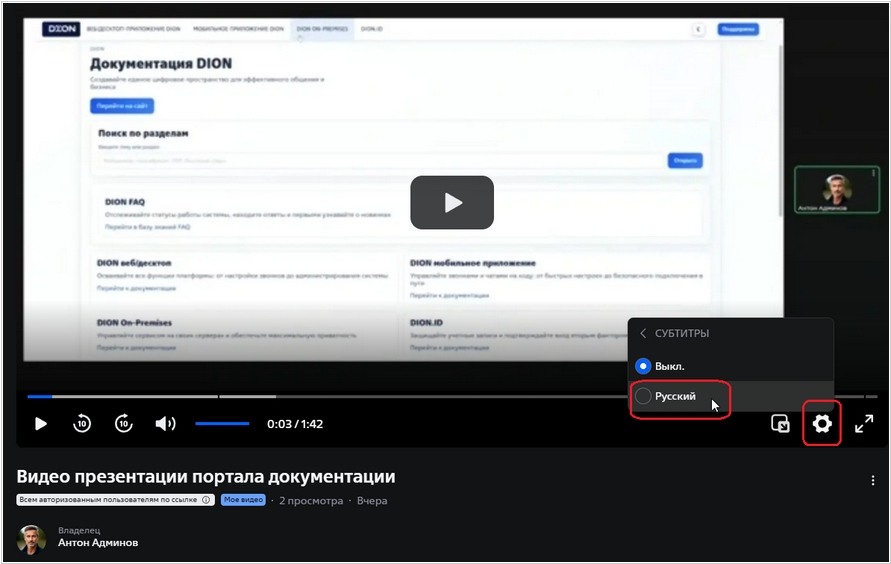Click the large center play button

[x=452, y=202]
